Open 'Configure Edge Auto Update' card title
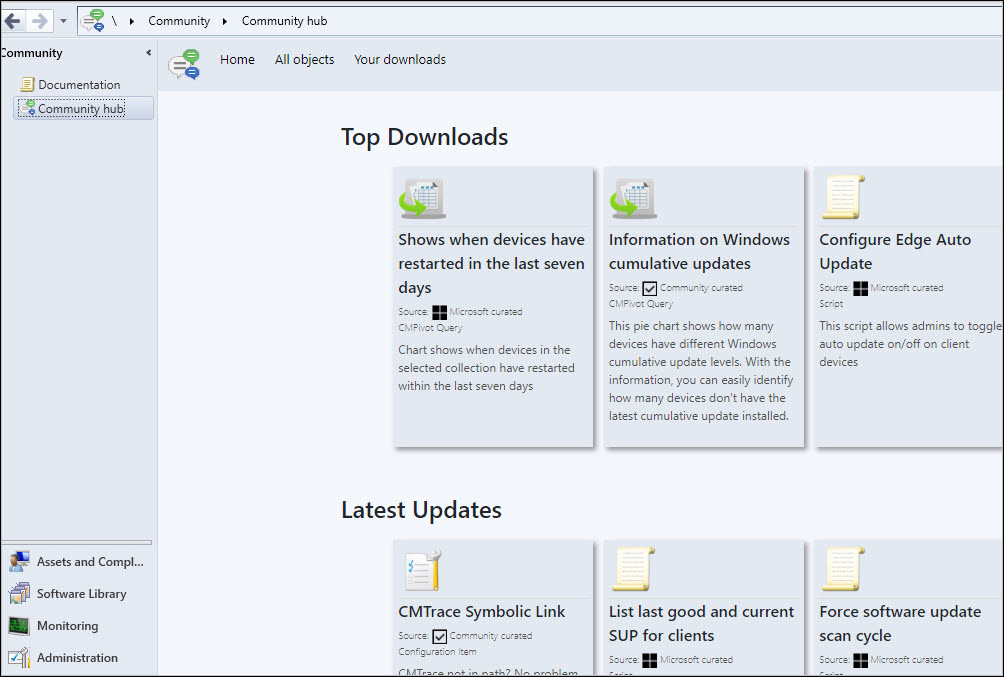The image size is (1004, 677). pyautogui.click(x=895, y=251)
